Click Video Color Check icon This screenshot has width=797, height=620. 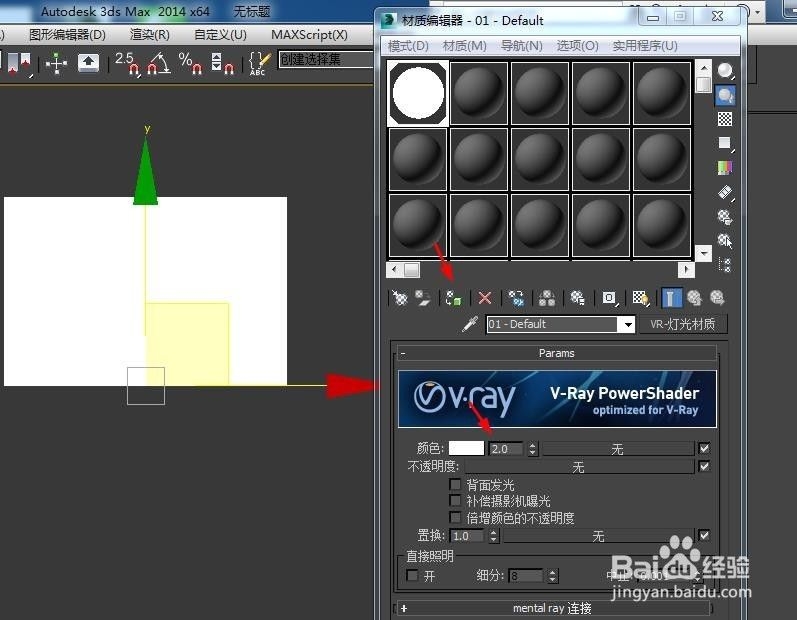click(725, 167)
